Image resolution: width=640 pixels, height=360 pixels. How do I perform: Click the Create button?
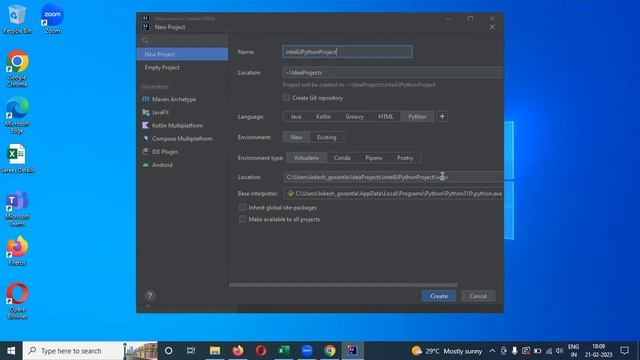(439, 296)
